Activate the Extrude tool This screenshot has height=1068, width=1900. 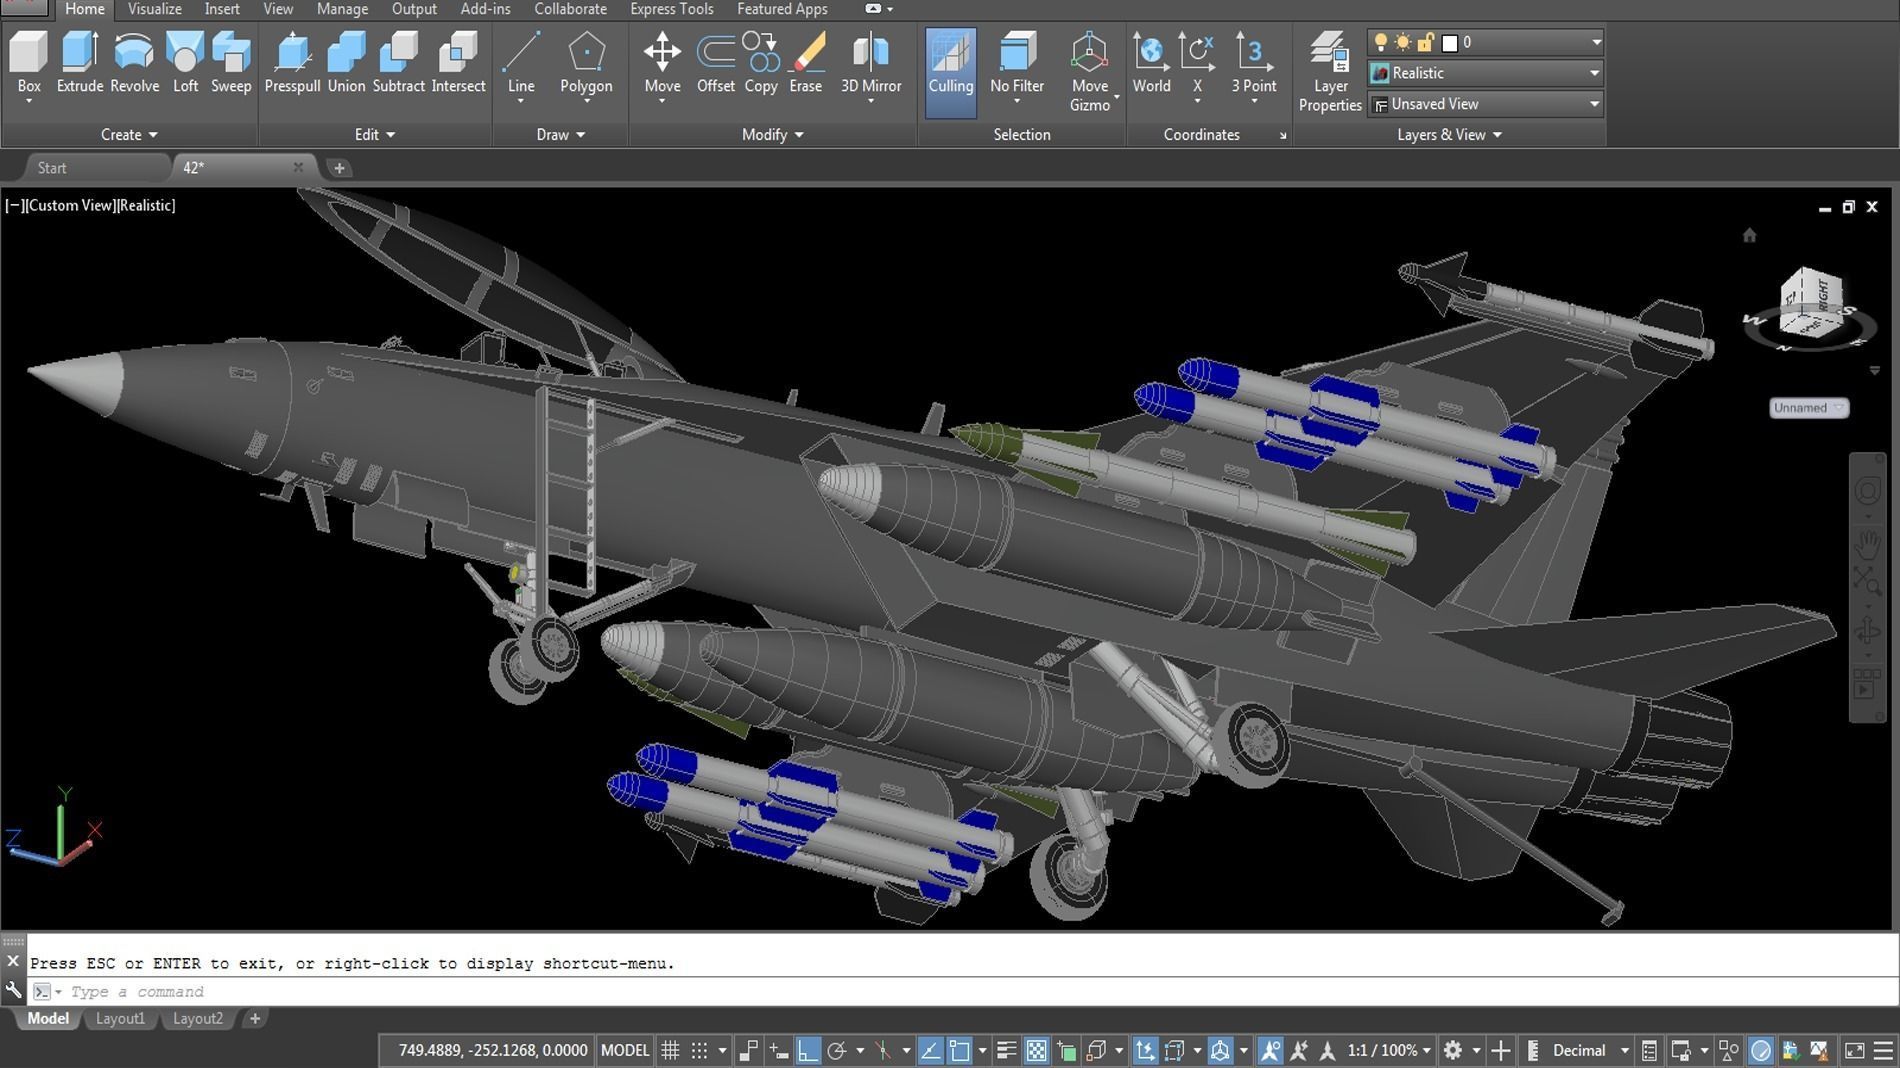tap(80, 63)
